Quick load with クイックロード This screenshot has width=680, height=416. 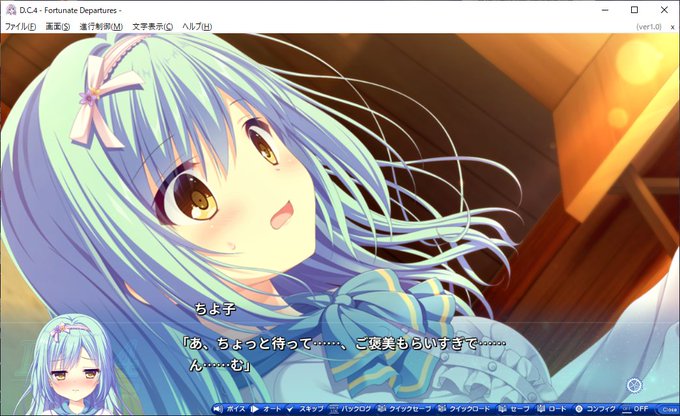pyautogui.click(x=464, y=409)
